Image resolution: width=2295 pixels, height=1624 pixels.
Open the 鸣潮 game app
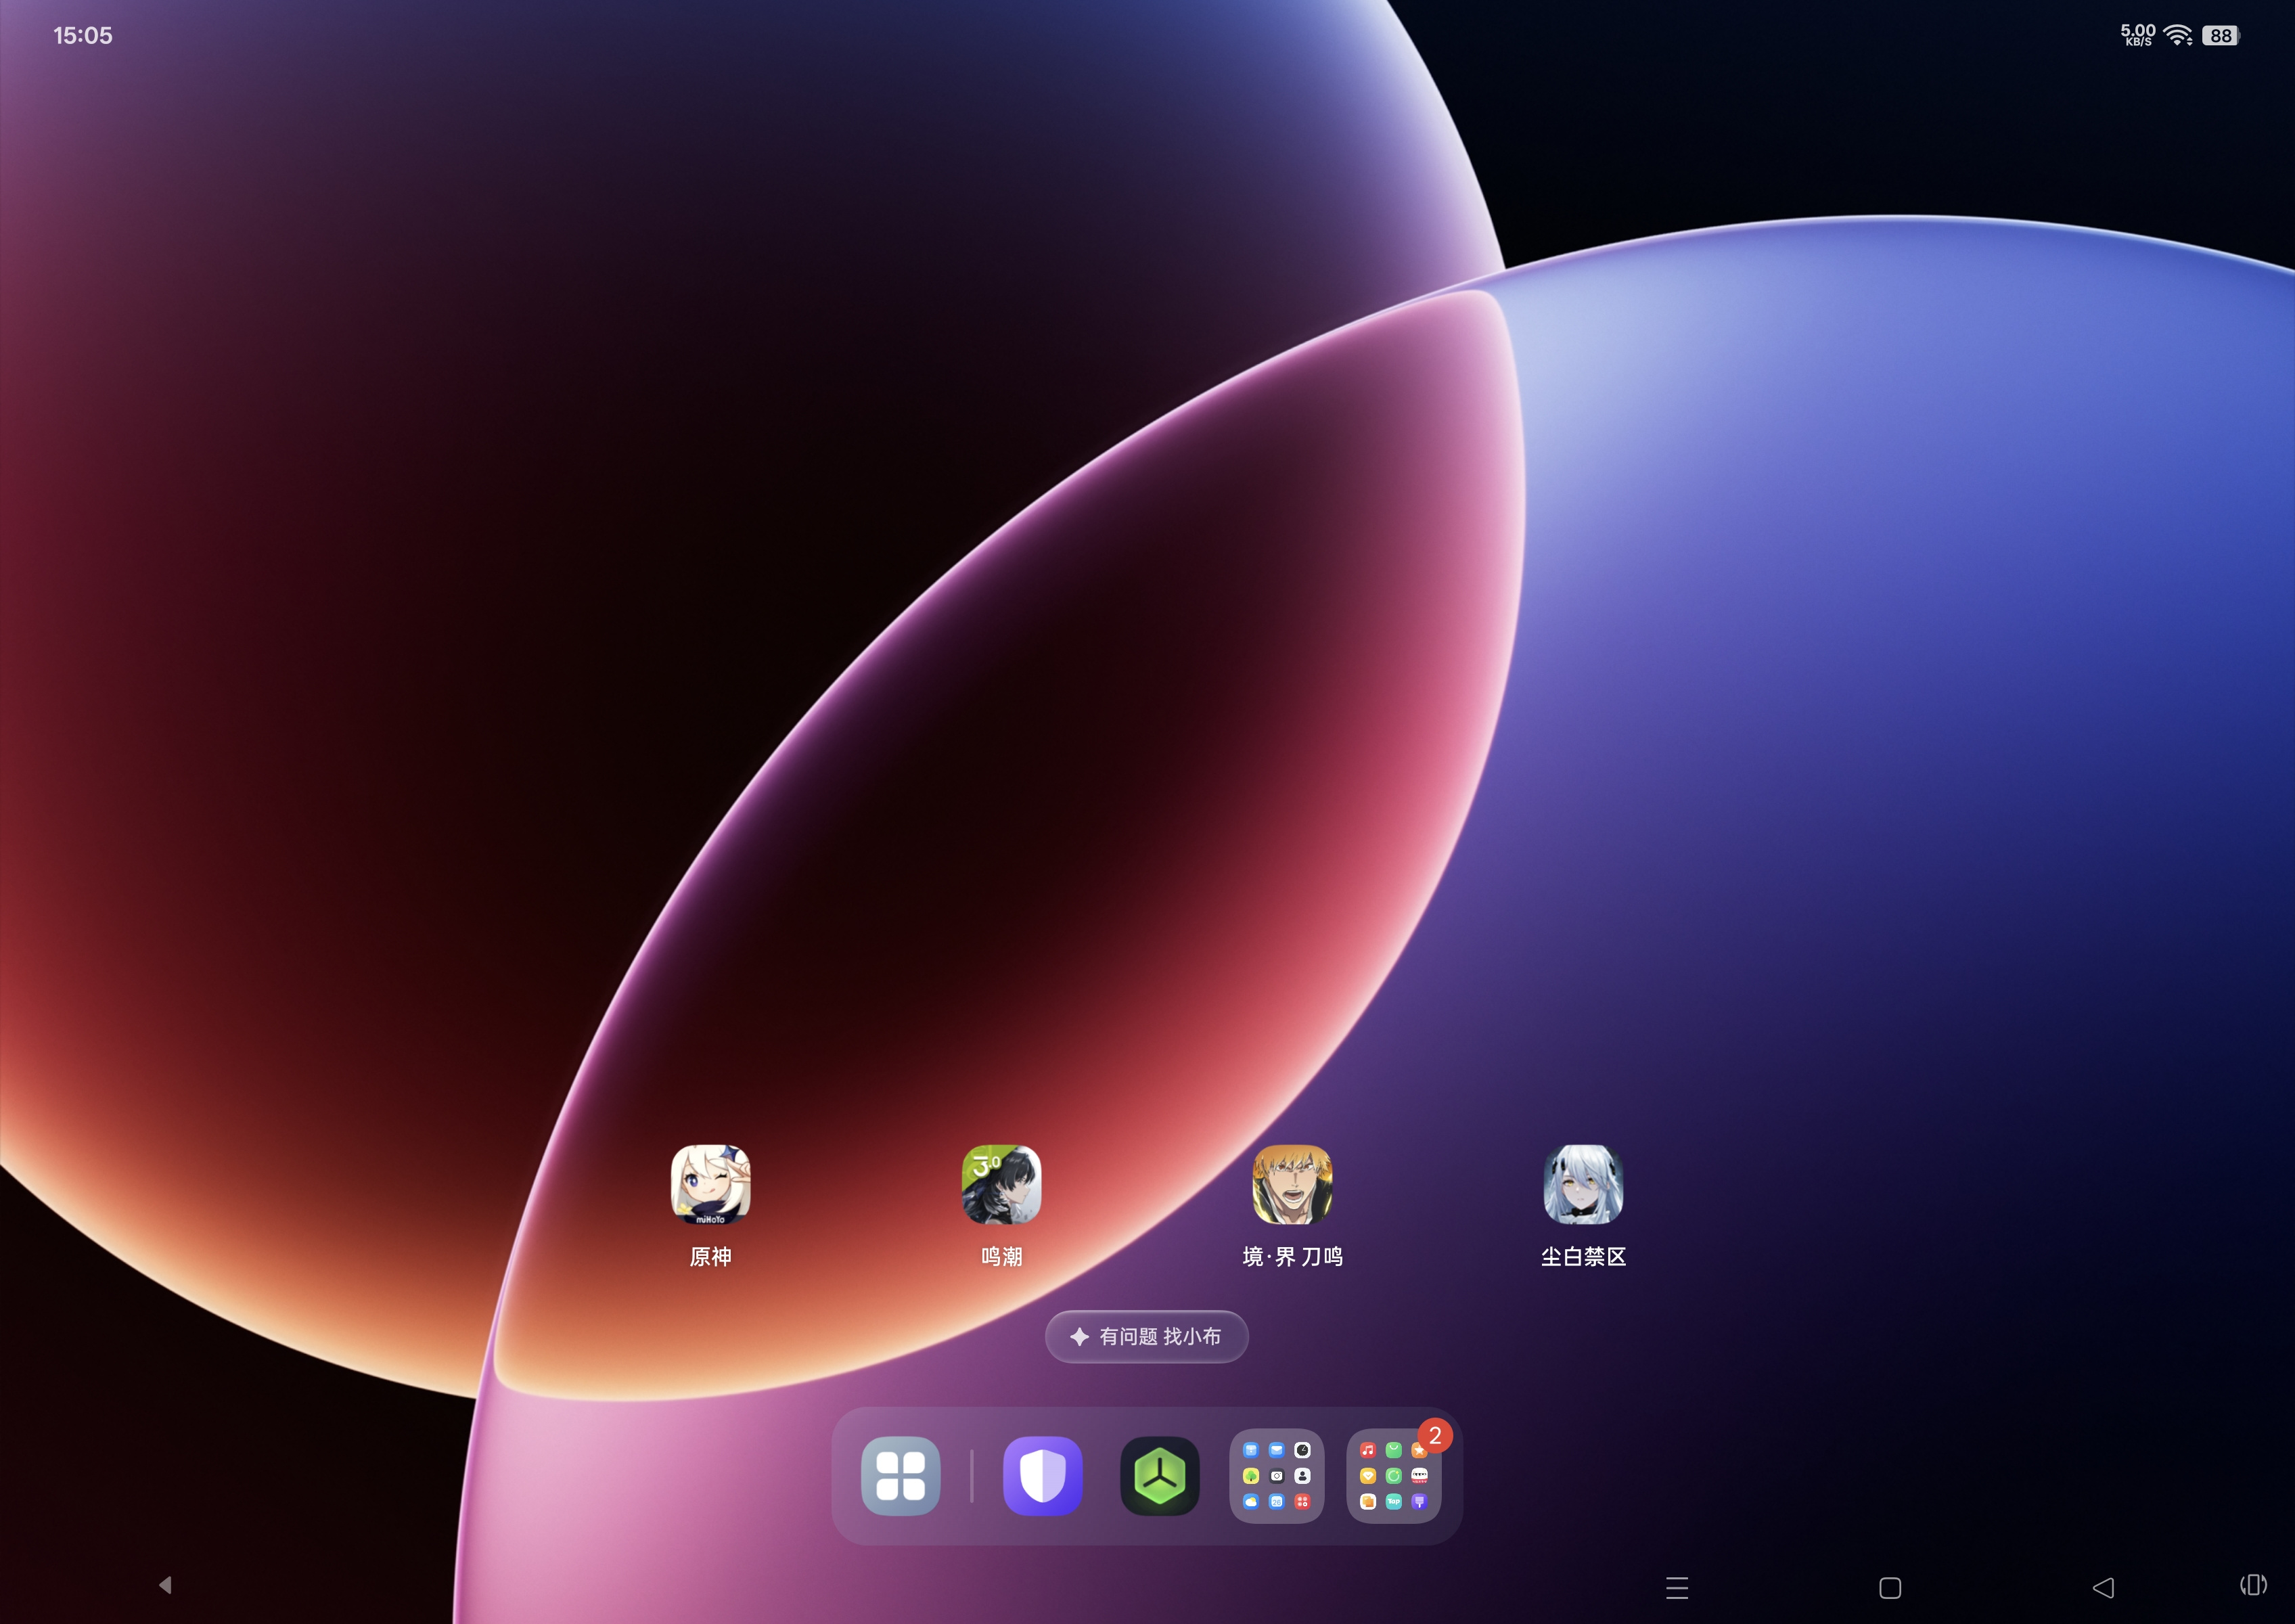[1001, 1185]
